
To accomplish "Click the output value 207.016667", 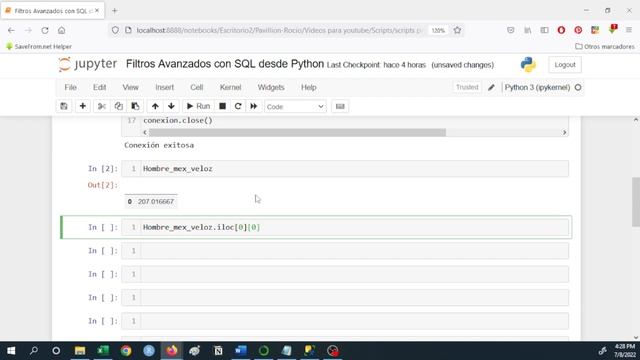I will coord(156,202).
